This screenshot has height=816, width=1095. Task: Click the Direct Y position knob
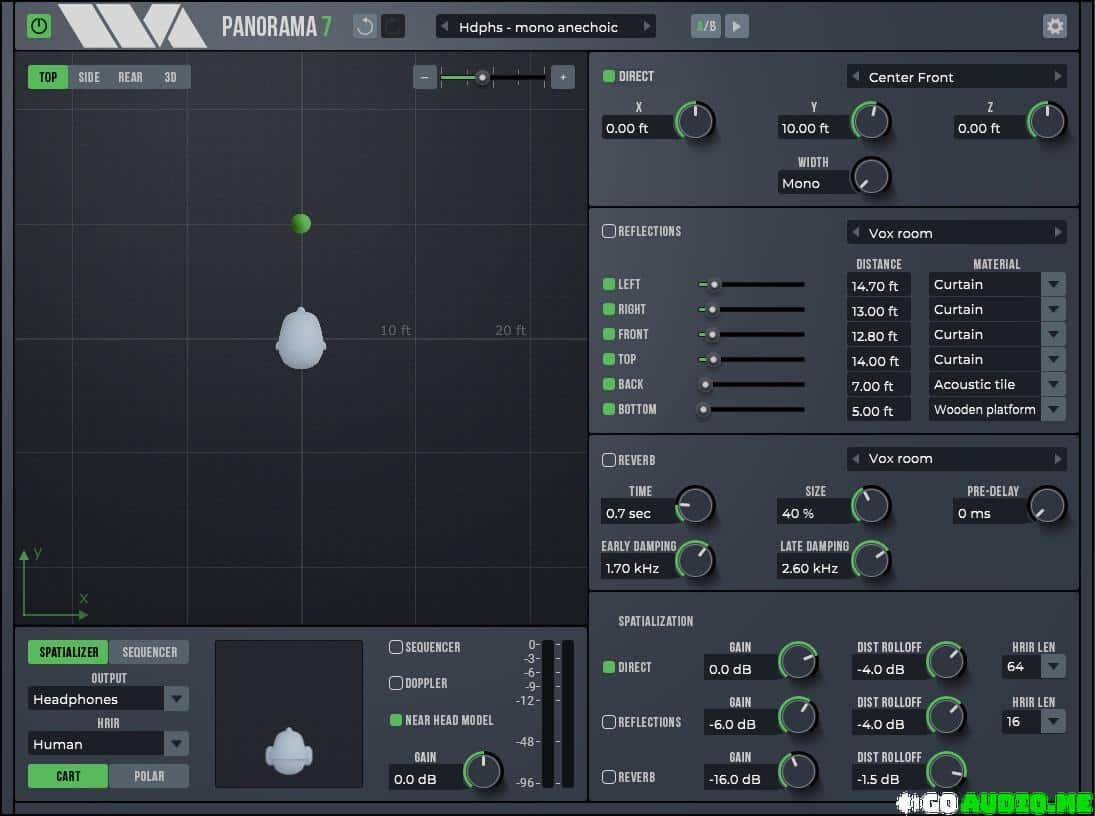pos(871,121)
